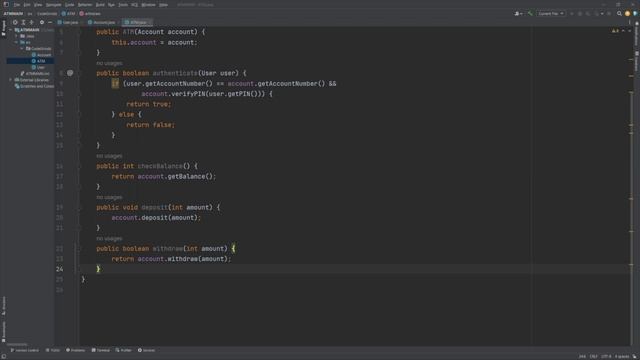Close the ATM.java editor tab
The width and height of the screenshot is (640, 360).
coord(150,22)
